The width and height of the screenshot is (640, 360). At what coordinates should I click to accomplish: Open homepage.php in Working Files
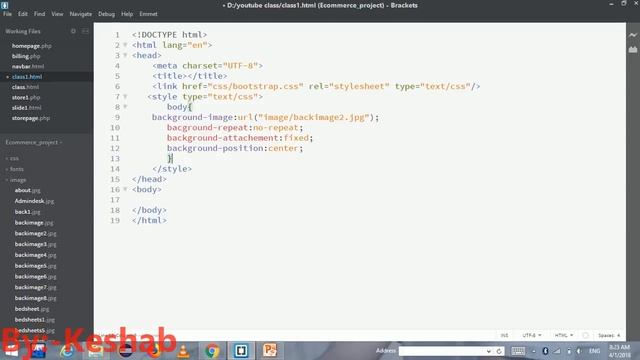click(31, 46)
